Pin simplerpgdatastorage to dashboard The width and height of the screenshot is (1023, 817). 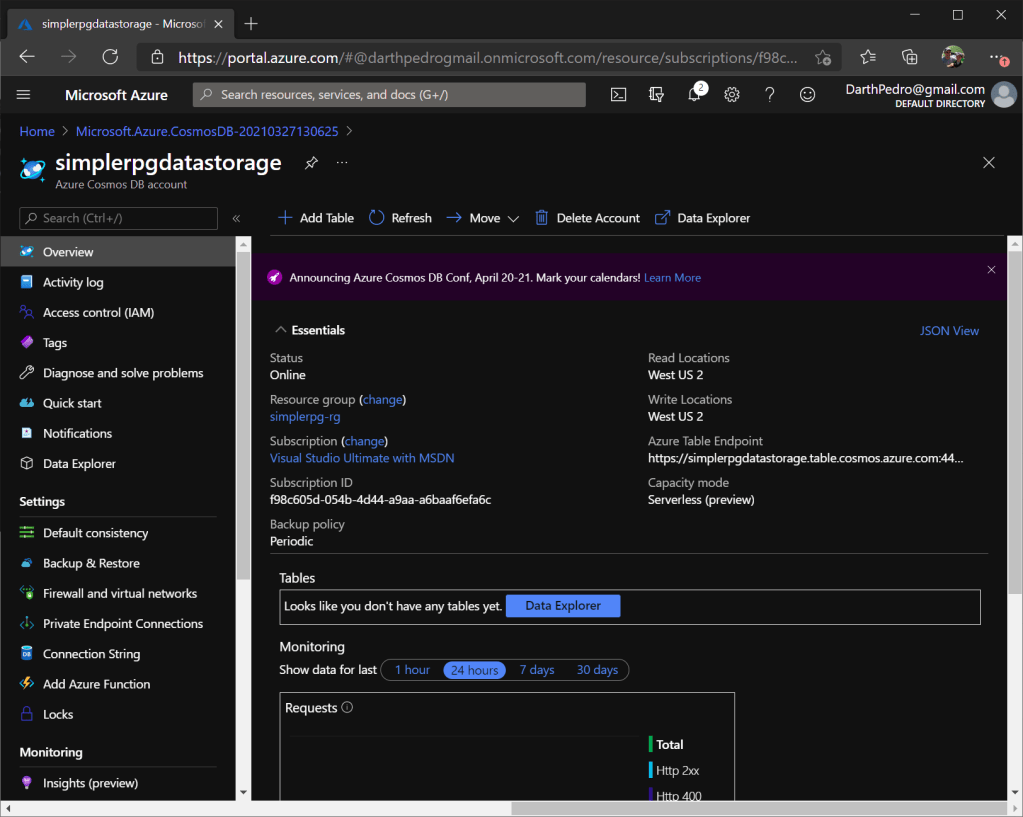[x=311, y=163]
